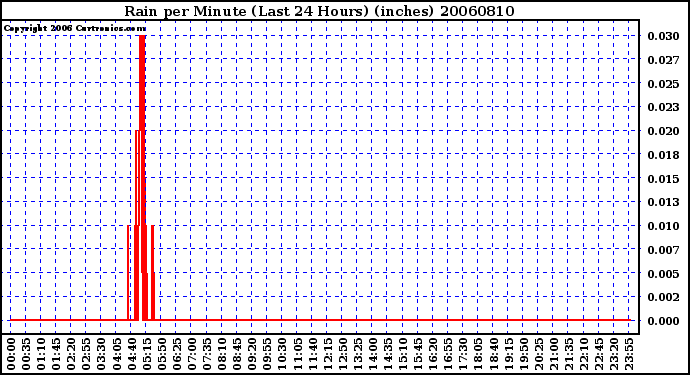Click the time label 05:50
This screenshot has height=375, width=690.
pyautogui.click(x=161, y=354)
